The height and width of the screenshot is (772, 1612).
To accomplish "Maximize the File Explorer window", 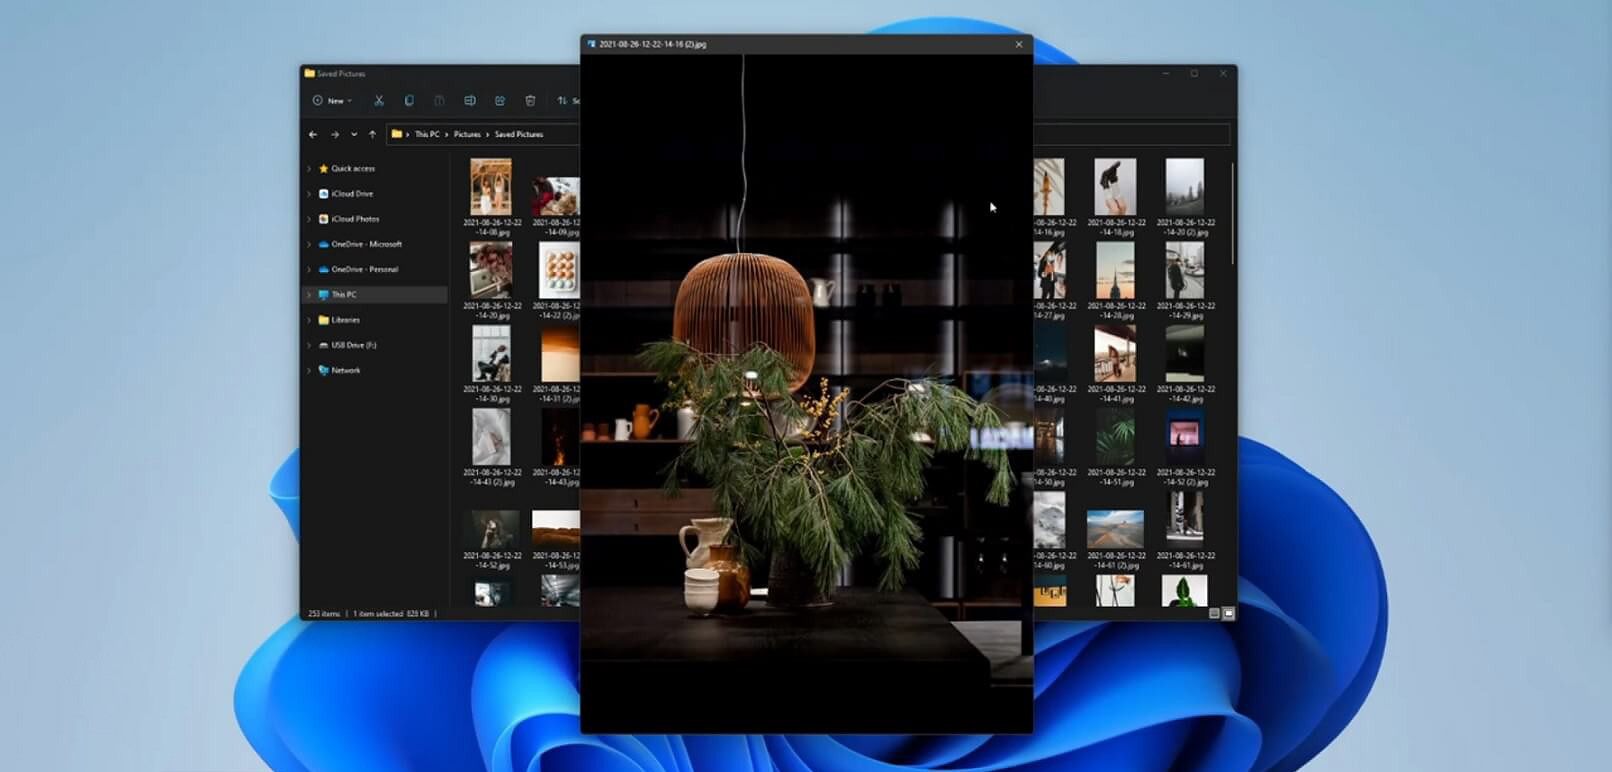I will (1194, 73).
